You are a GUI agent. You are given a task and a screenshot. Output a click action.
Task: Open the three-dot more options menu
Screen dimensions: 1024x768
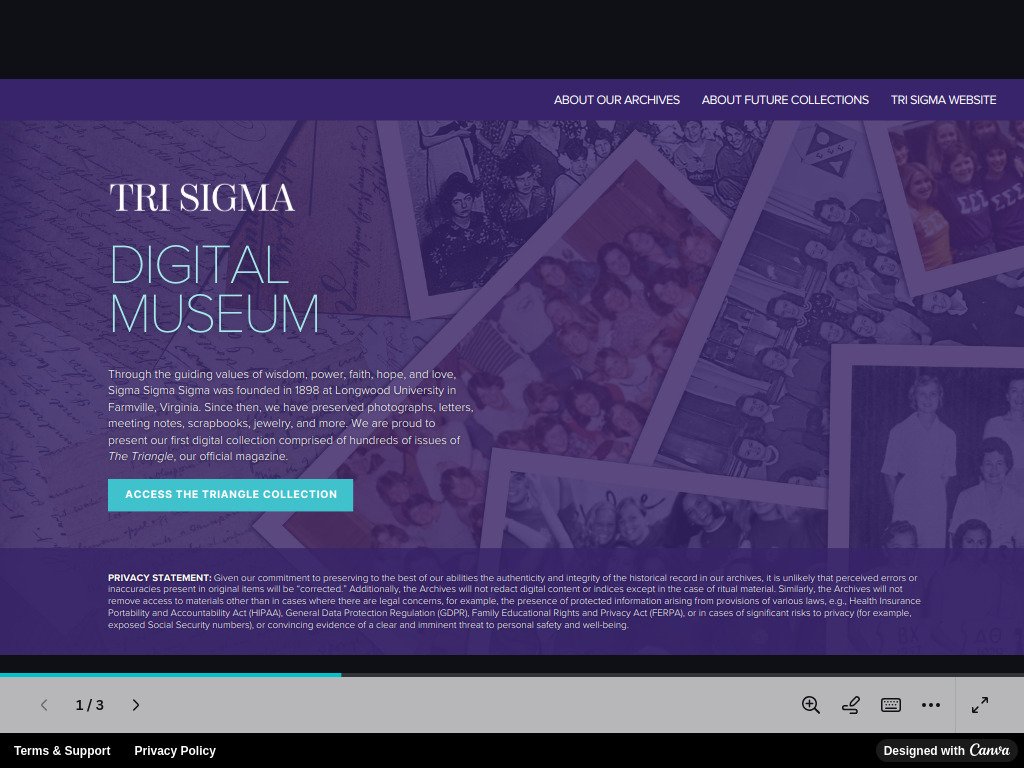[x=931, y=705]
